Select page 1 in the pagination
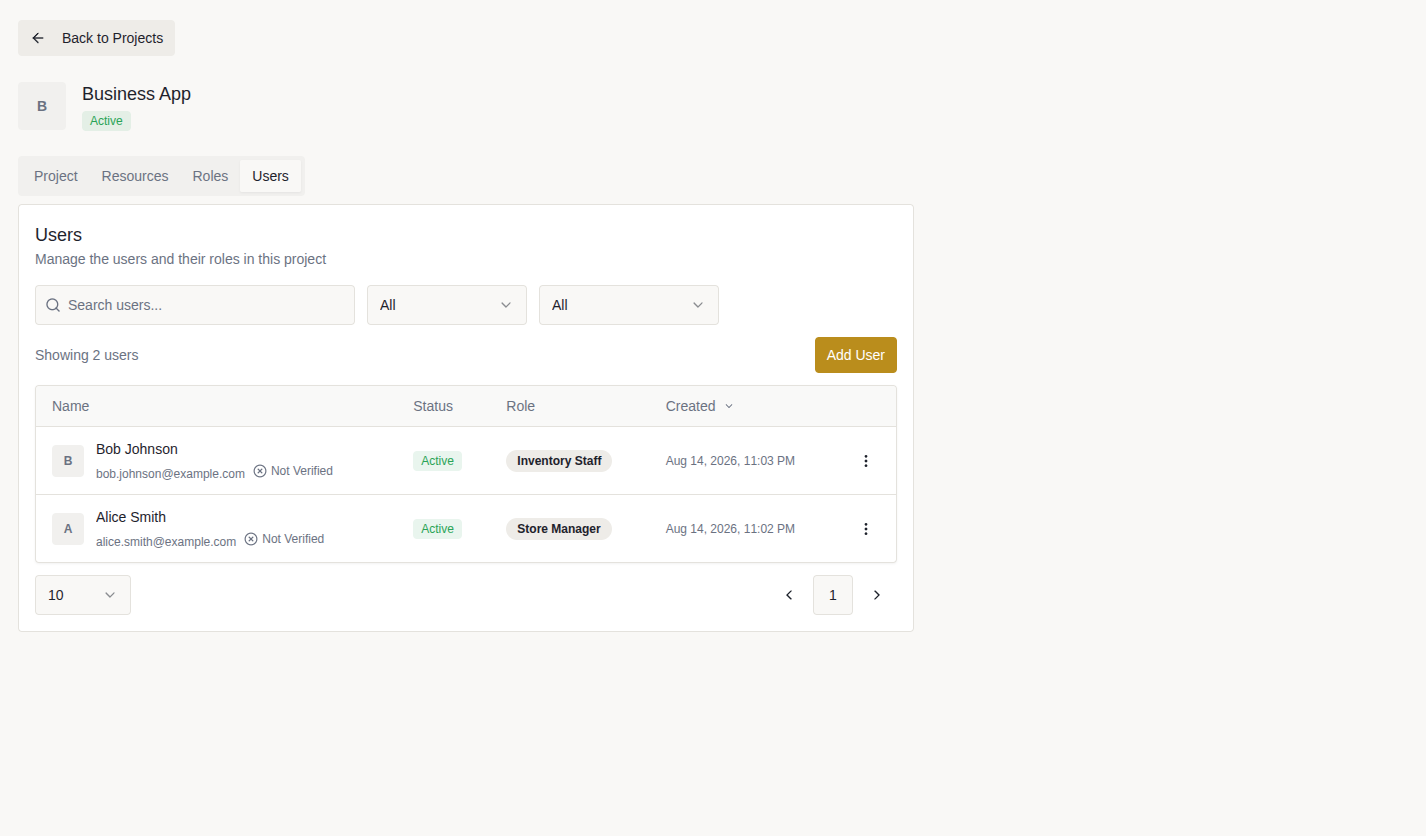 click(833, 595)
